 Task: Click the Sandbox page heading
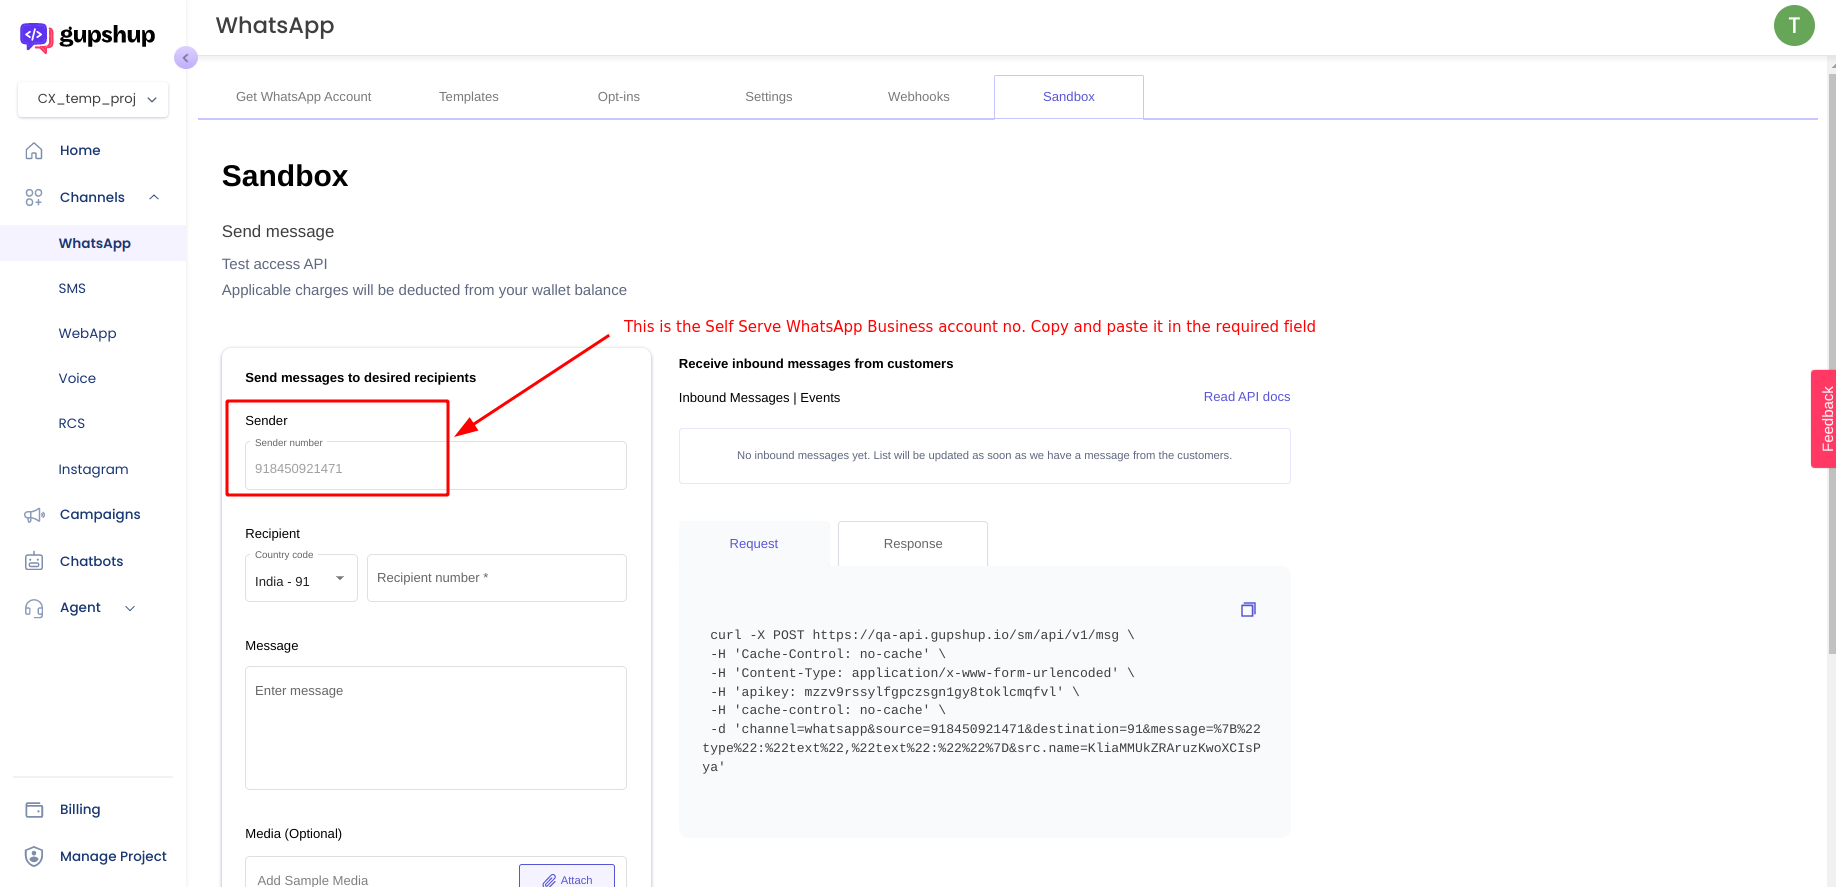[x=285, y=176]
